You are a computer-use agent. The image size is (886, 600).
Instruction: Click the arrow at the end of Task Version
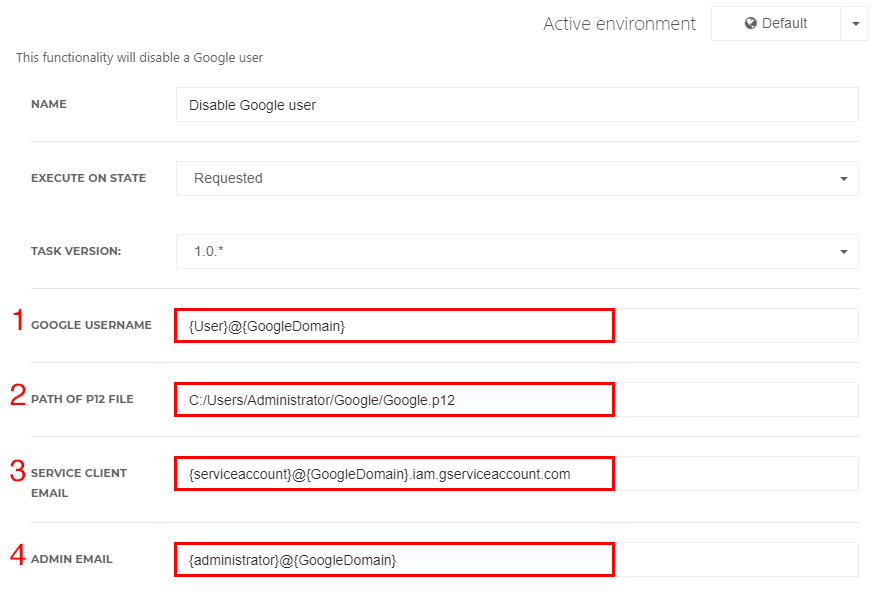point(843,251)
